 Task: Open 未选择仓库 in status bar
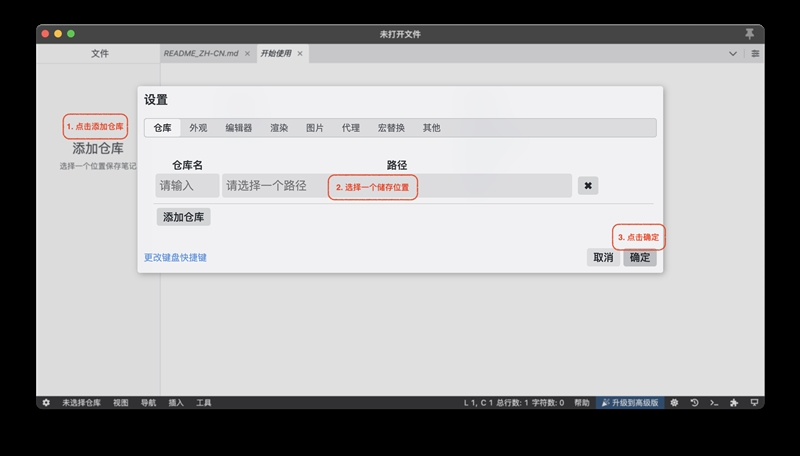tap(82, 403)
